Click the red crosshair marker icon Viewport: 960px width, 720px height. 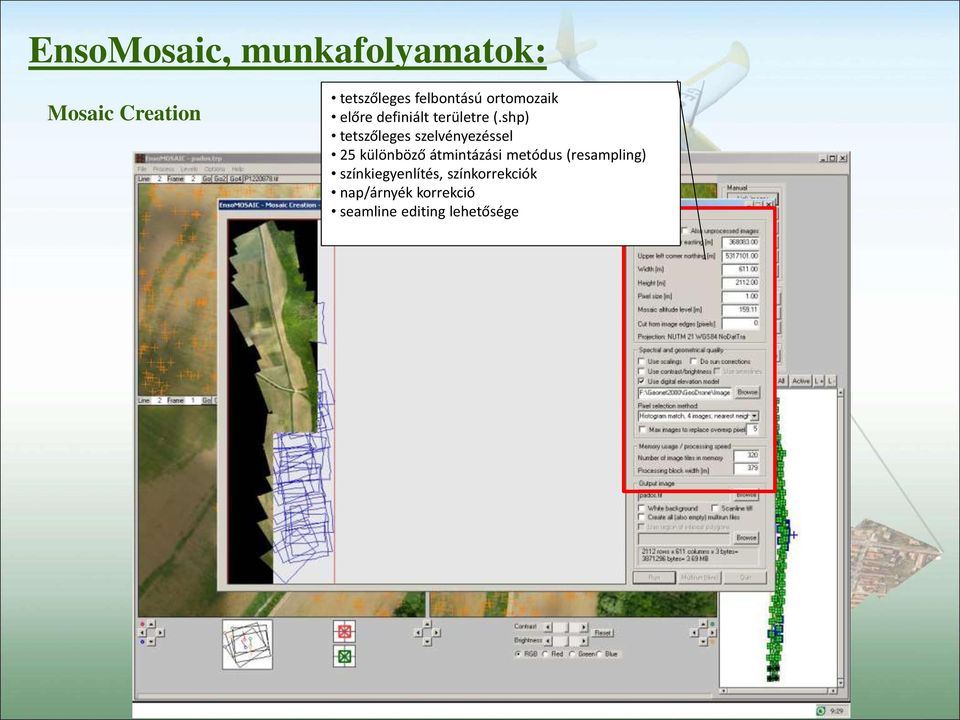pyautogui.click(x=344, y=631)
